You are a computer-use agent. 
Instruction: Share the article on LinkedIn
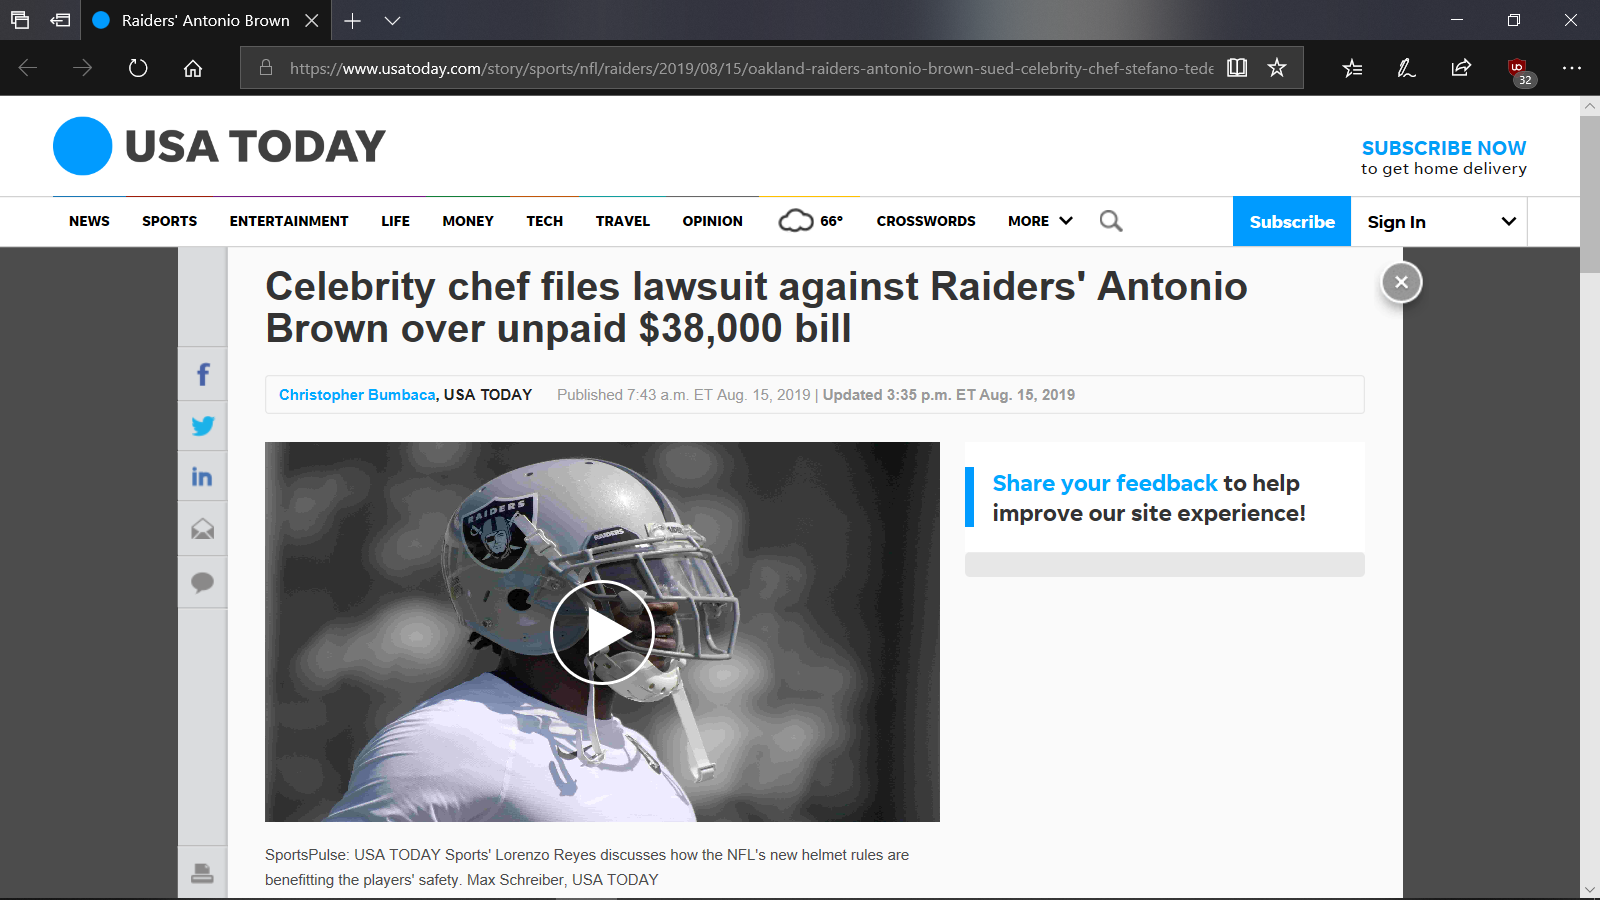click(203, 477)
